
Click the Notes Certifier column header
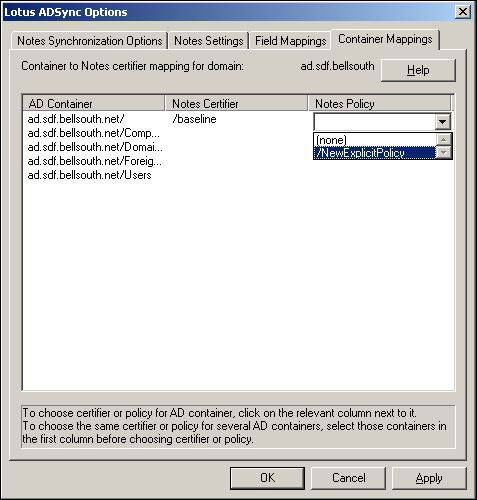pos(236,104)
